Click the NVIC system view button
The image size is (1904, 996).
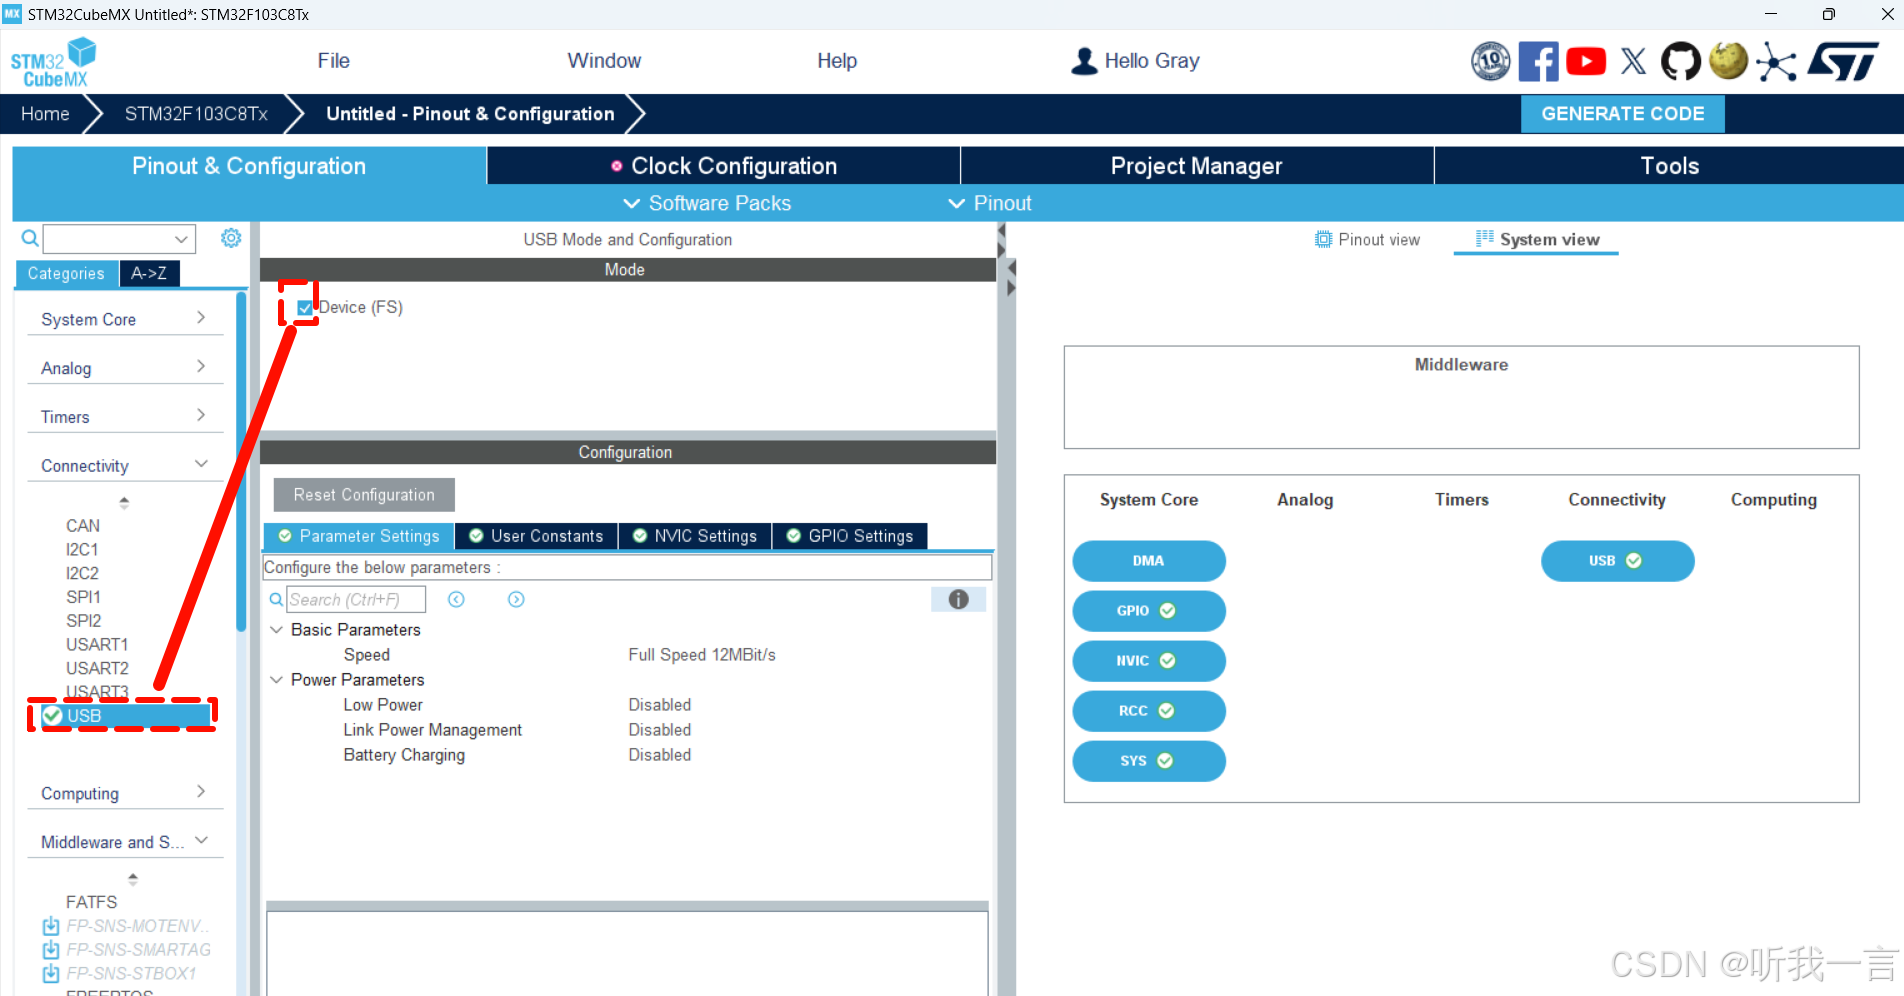(x=1148, y=661)
